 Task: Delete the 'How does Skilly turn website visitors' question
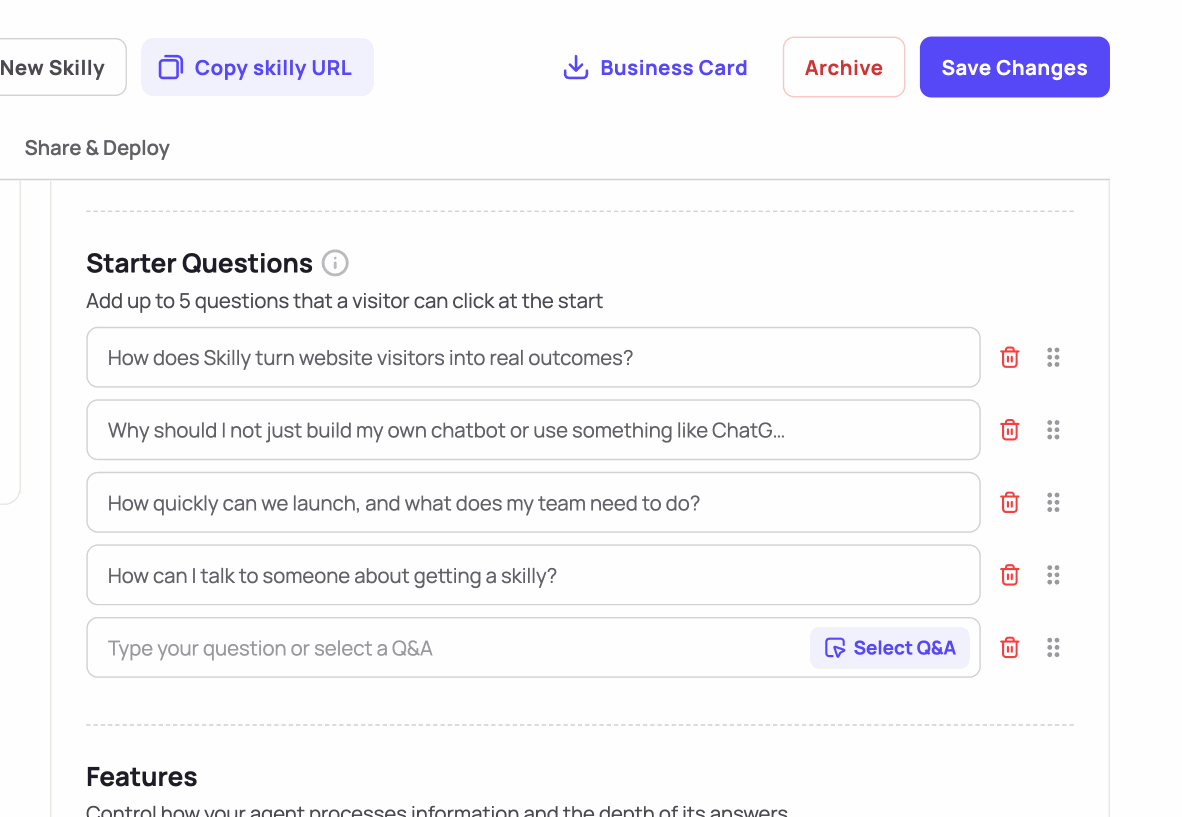pyautogui.click(x=1009, y=357)
